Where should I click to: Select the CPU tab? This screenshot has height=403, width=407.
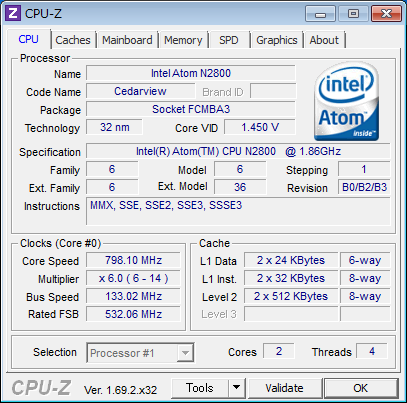coord(29,39)
